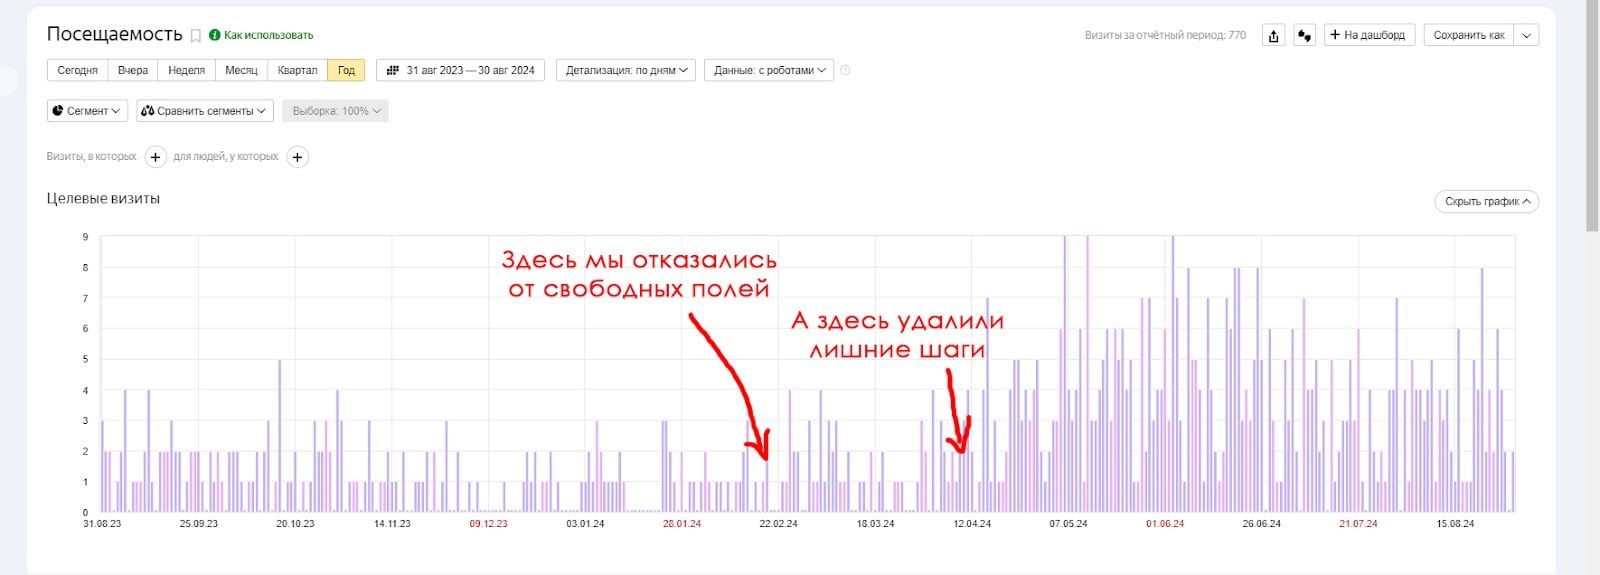Choose the Год period
The height and width of the screenshot is (575, 1600).
pyautogui.click(x=346, y=70)
